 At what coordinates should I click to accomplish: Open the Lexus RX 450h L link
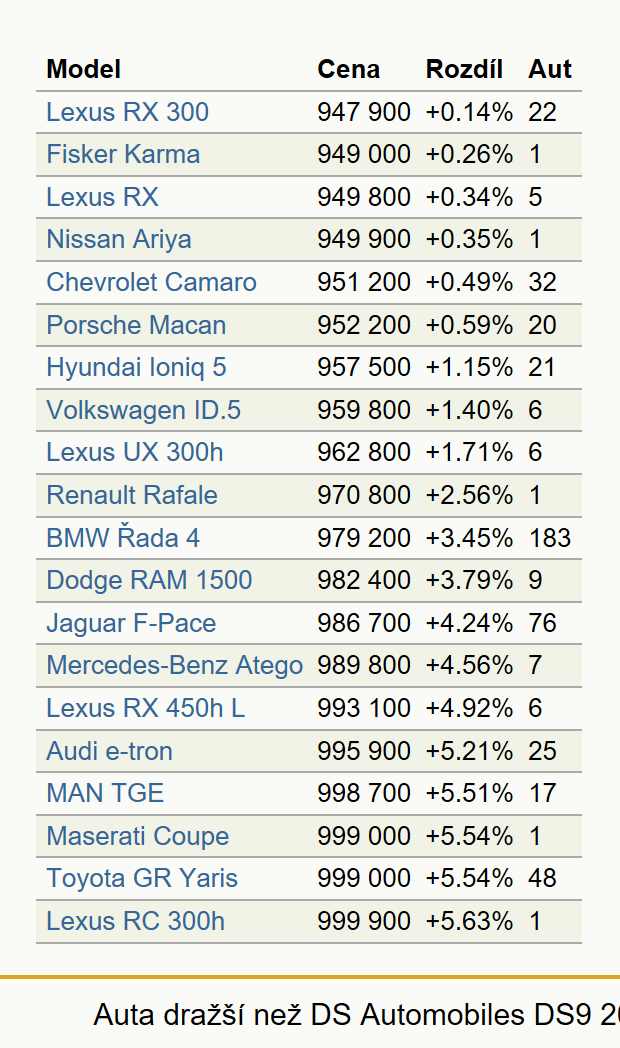(x=146, y=708)
